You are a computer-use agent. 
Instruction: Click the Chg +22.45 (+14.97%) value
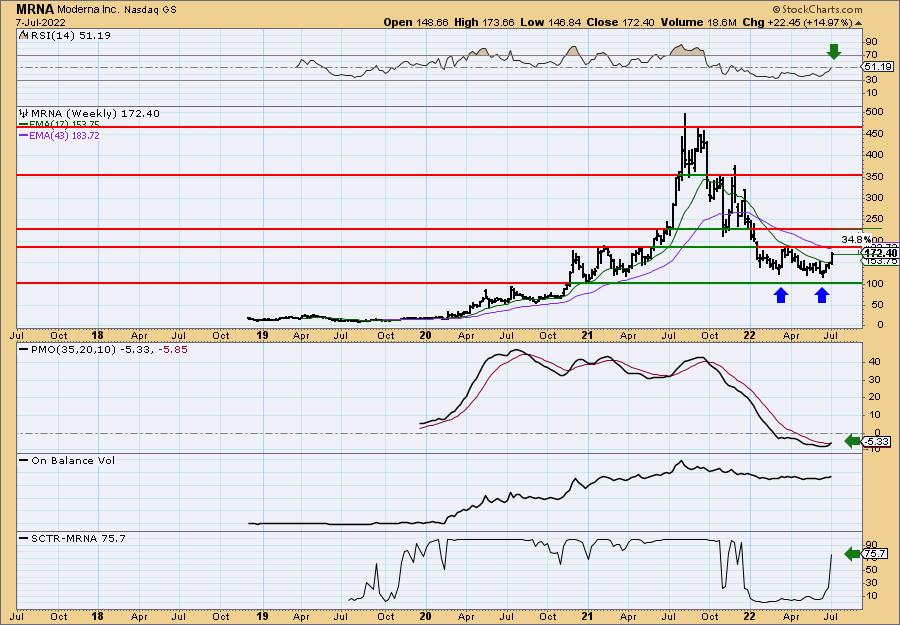(x=798, y=22)
